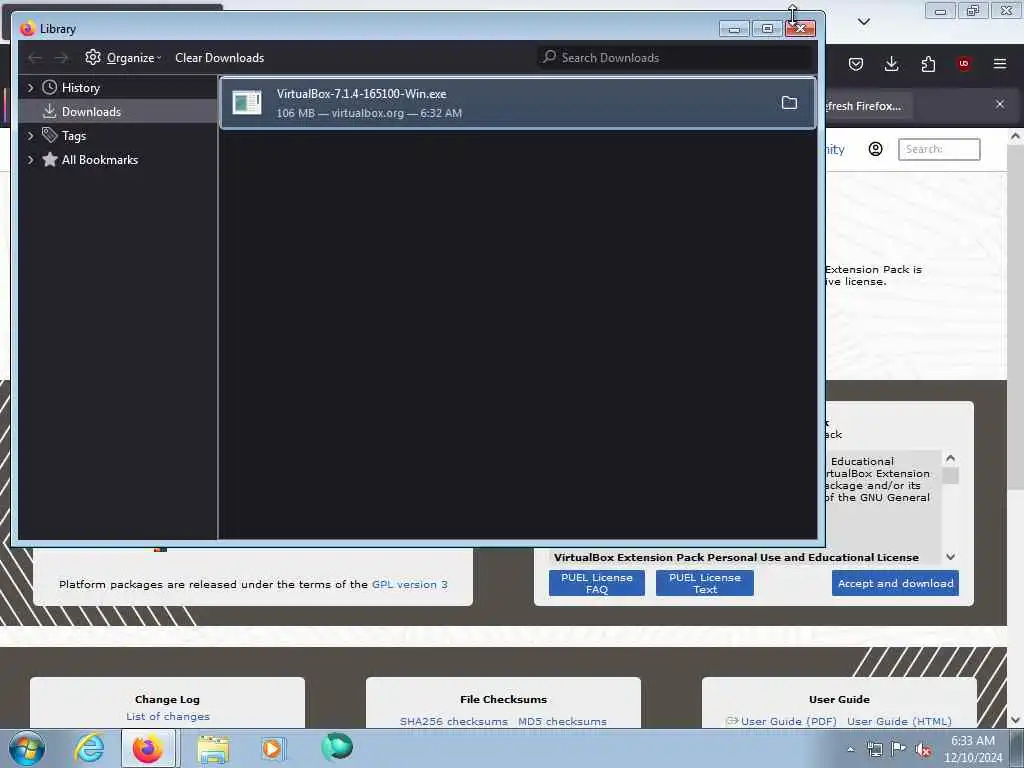Viewport: 1024px width, 768px height.
Task: Dismiss the Refresh Firefox notification bar
Action: pos(1000,104)
